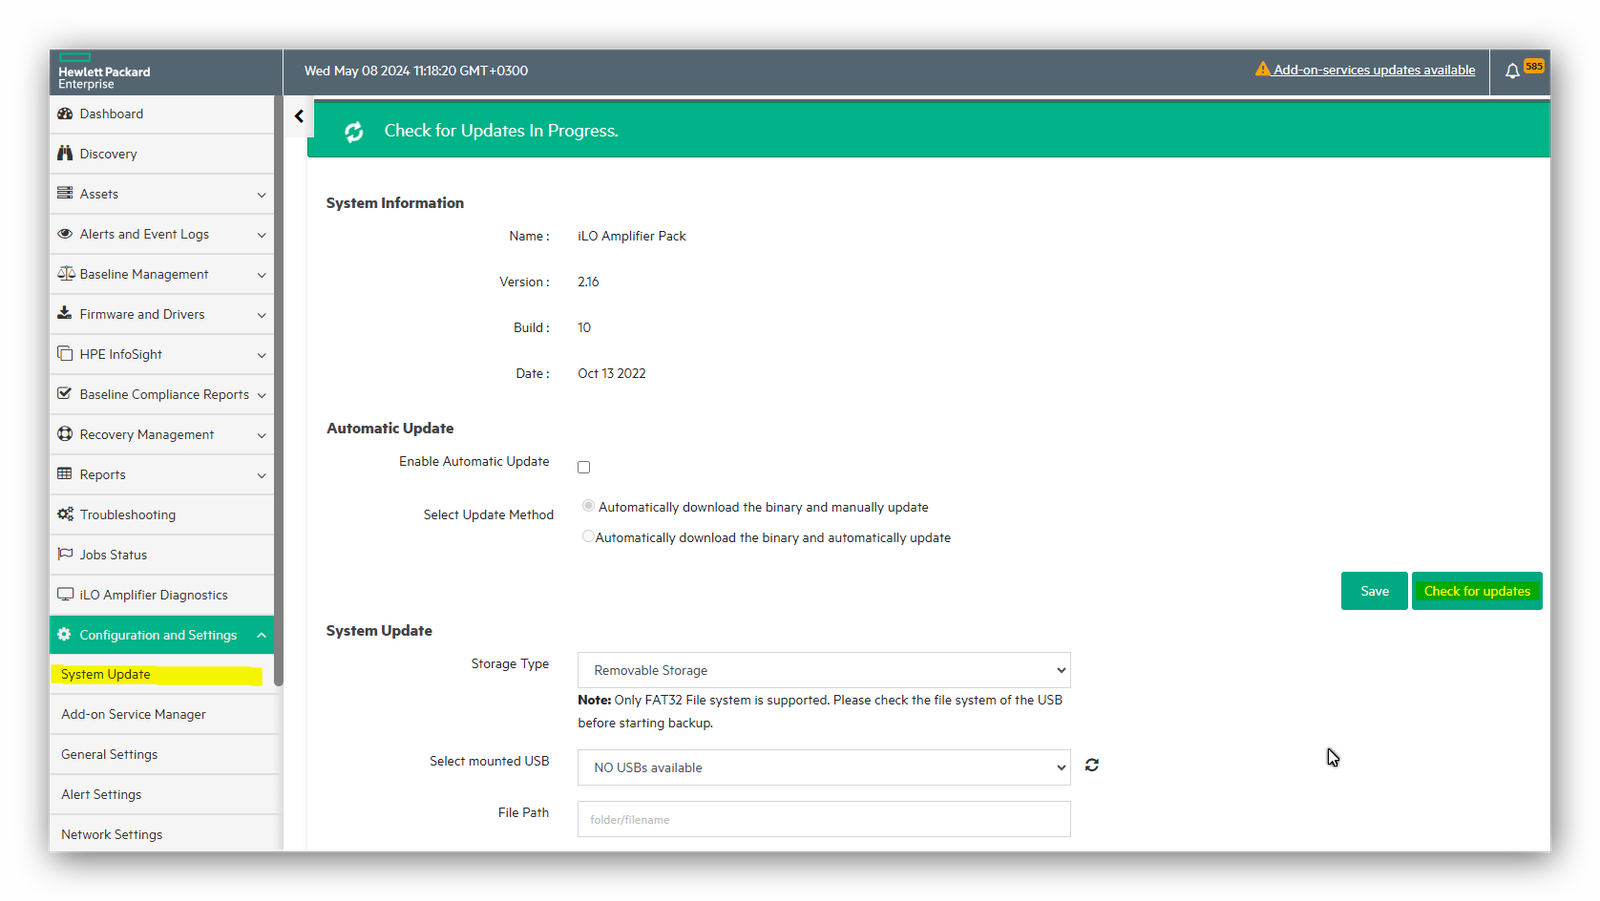Click the Discovery binoculars icon

click(x=65, y=153)
